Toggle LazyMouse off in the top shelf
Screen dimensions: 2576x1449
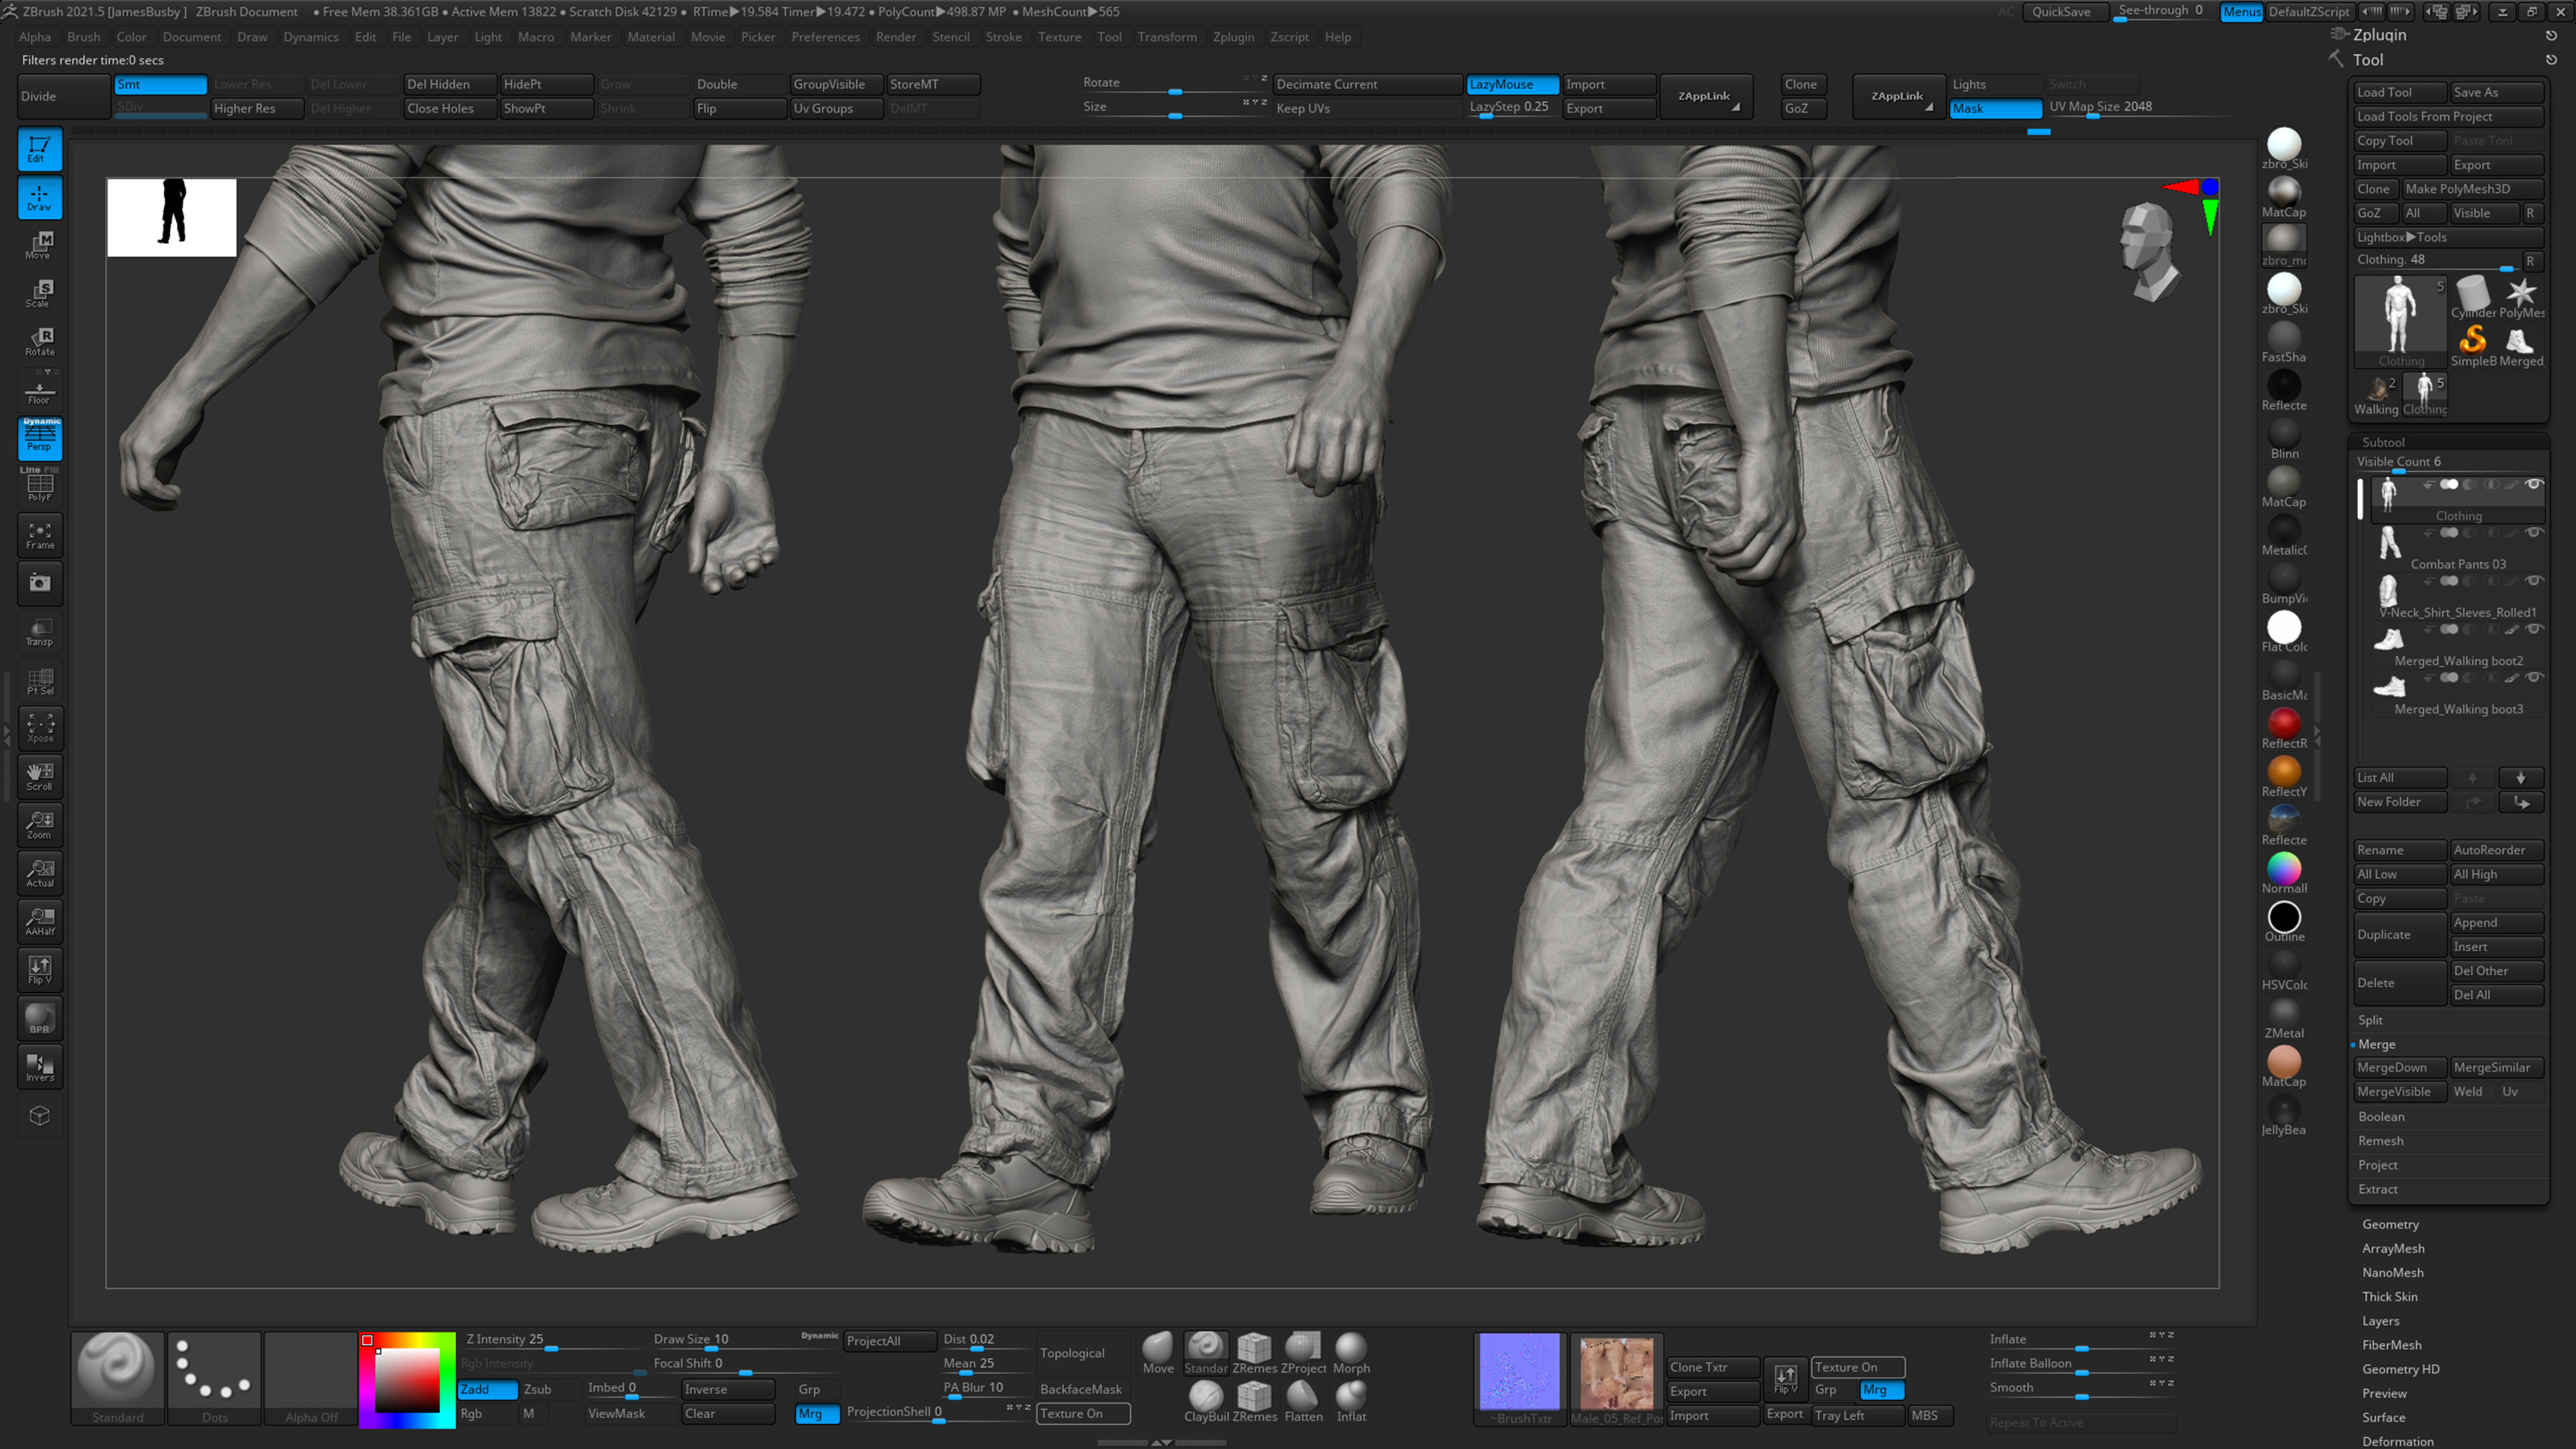click(1511, 85)
